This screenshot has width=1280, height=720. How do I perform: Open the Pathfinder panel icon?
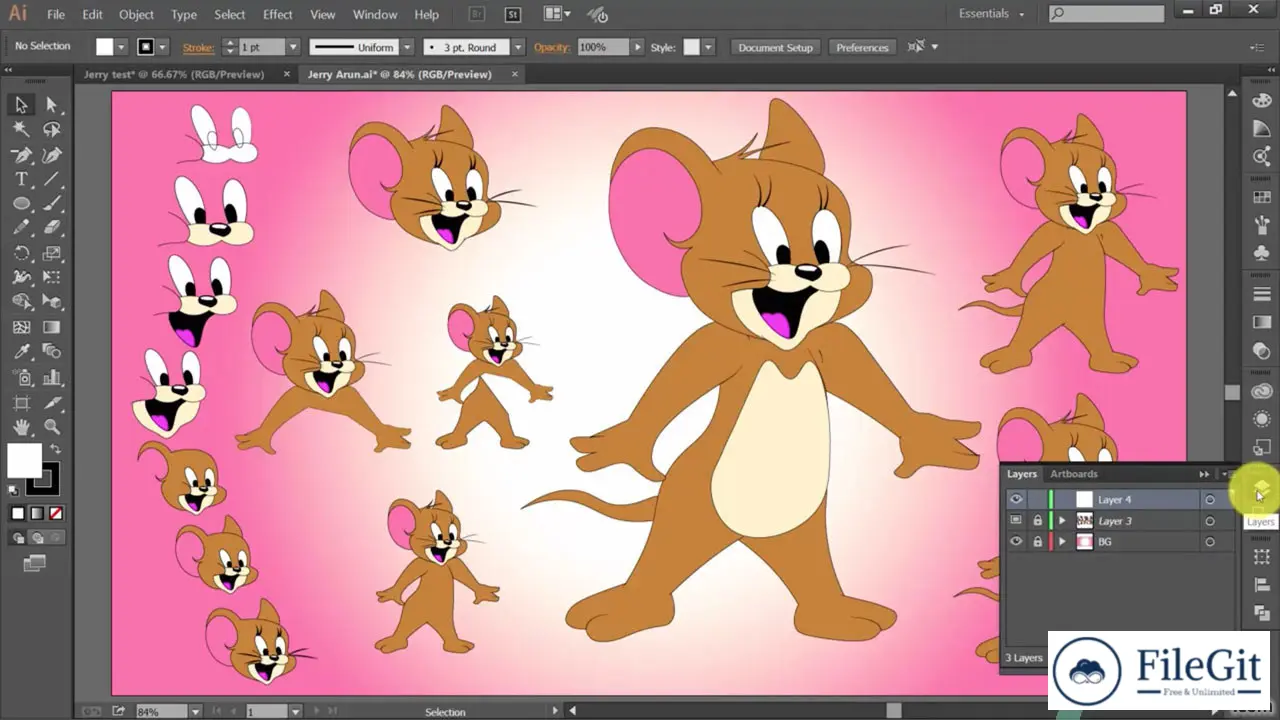pyautogui.click(x=1262, y=613)
